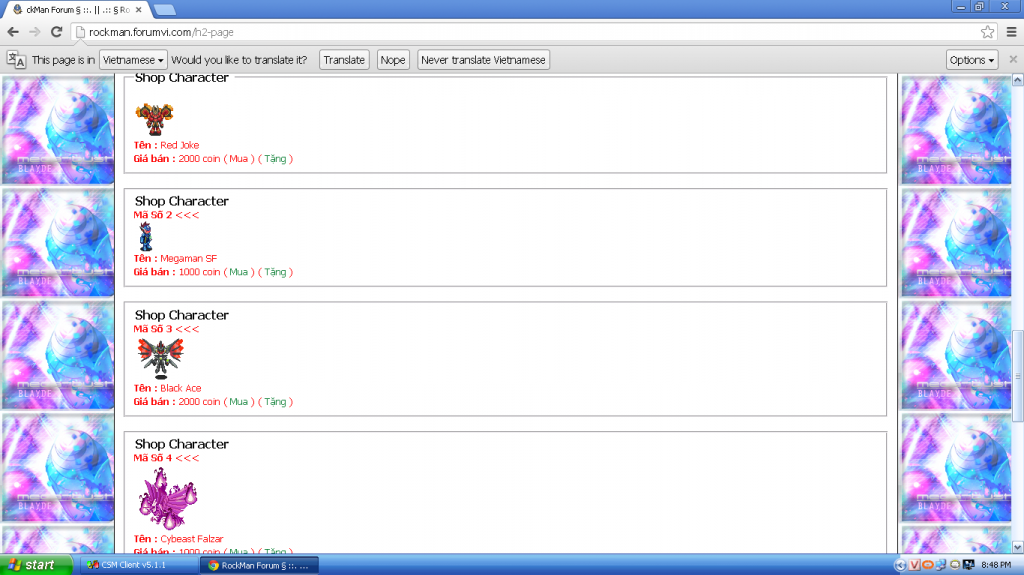This screenshot has height=575, width=1024.
Task: Bookmark this page with the star
Action: pyautogui.click(x=987, y=32)
